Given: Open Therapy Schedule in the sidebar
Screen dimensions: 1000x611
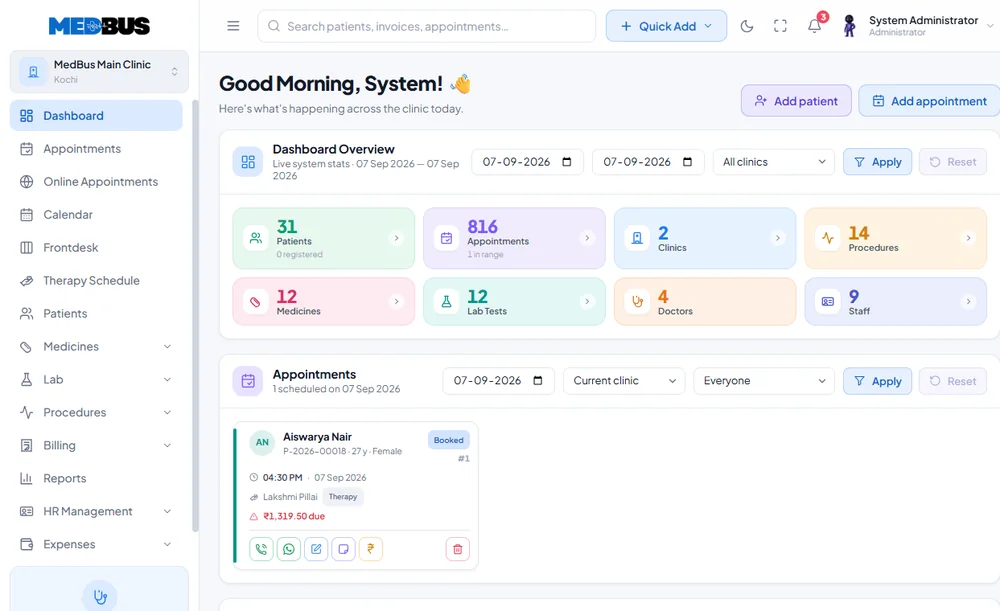Looking at the screenshot, I should tap(96, 281).
